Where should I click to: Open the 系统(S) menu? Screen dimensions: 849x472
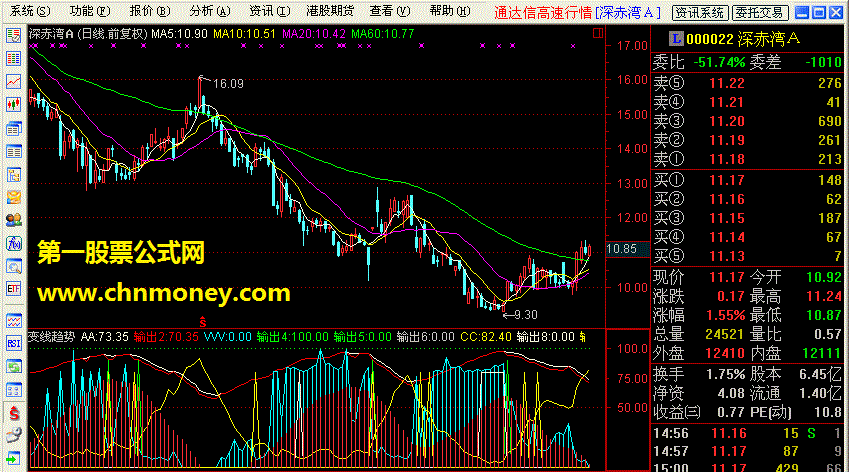[x=30, y=11]
